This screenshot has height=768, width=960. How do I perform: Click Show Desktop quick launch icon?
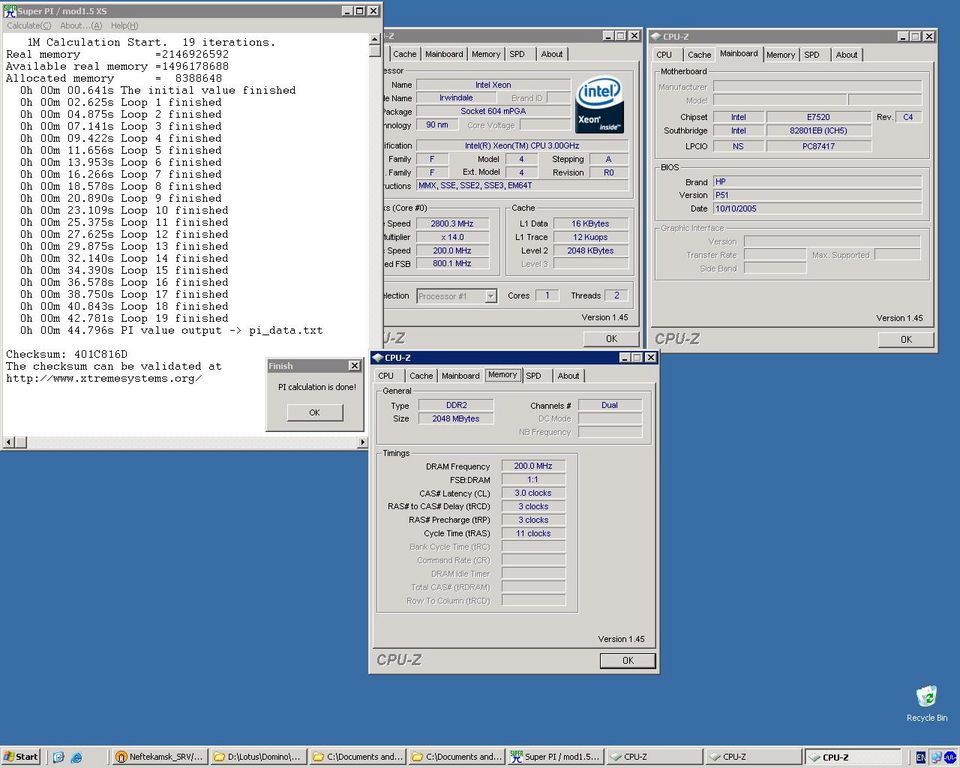pos(59,758)
